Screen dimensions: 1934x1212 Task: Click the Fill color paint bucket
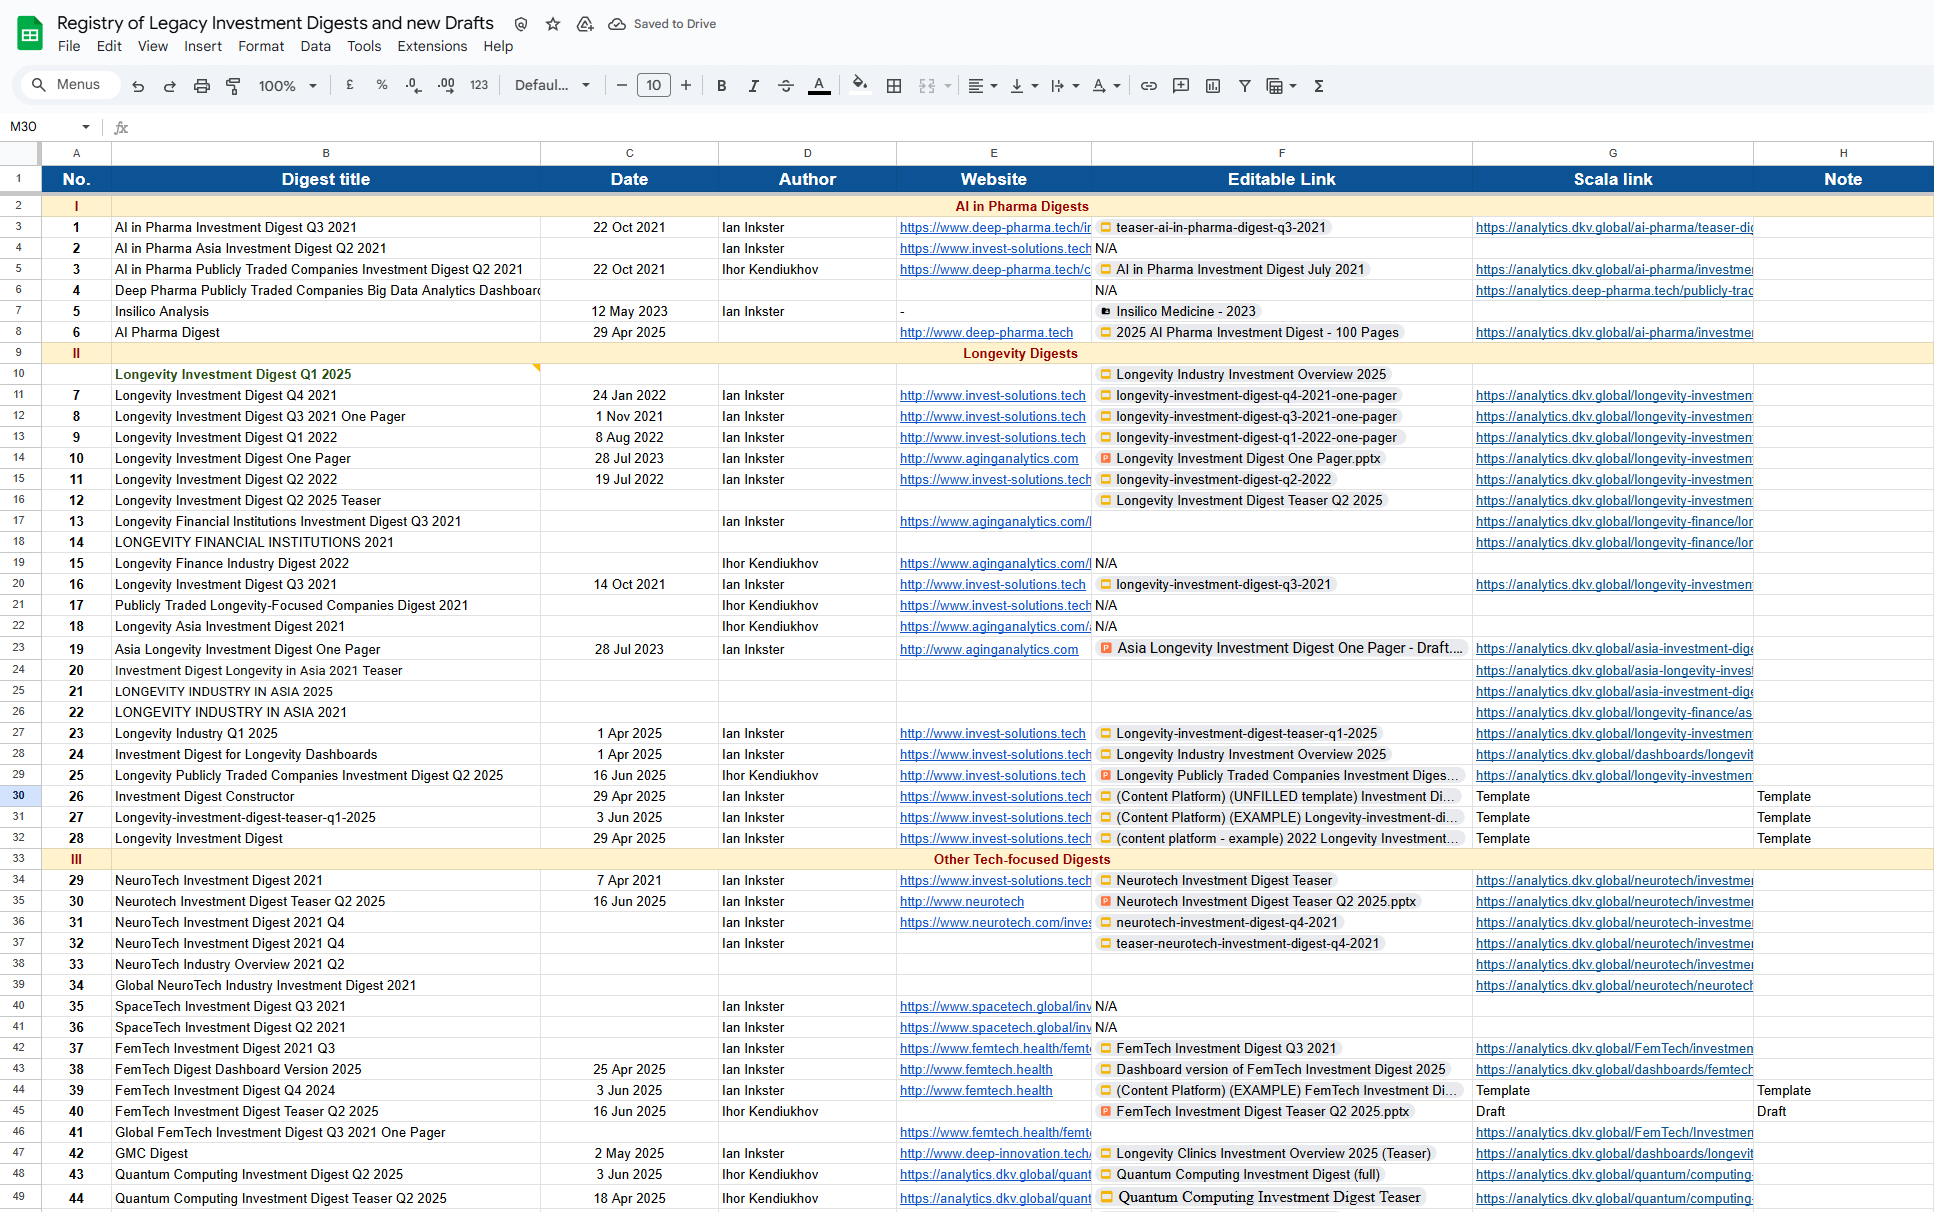[859, 86]
